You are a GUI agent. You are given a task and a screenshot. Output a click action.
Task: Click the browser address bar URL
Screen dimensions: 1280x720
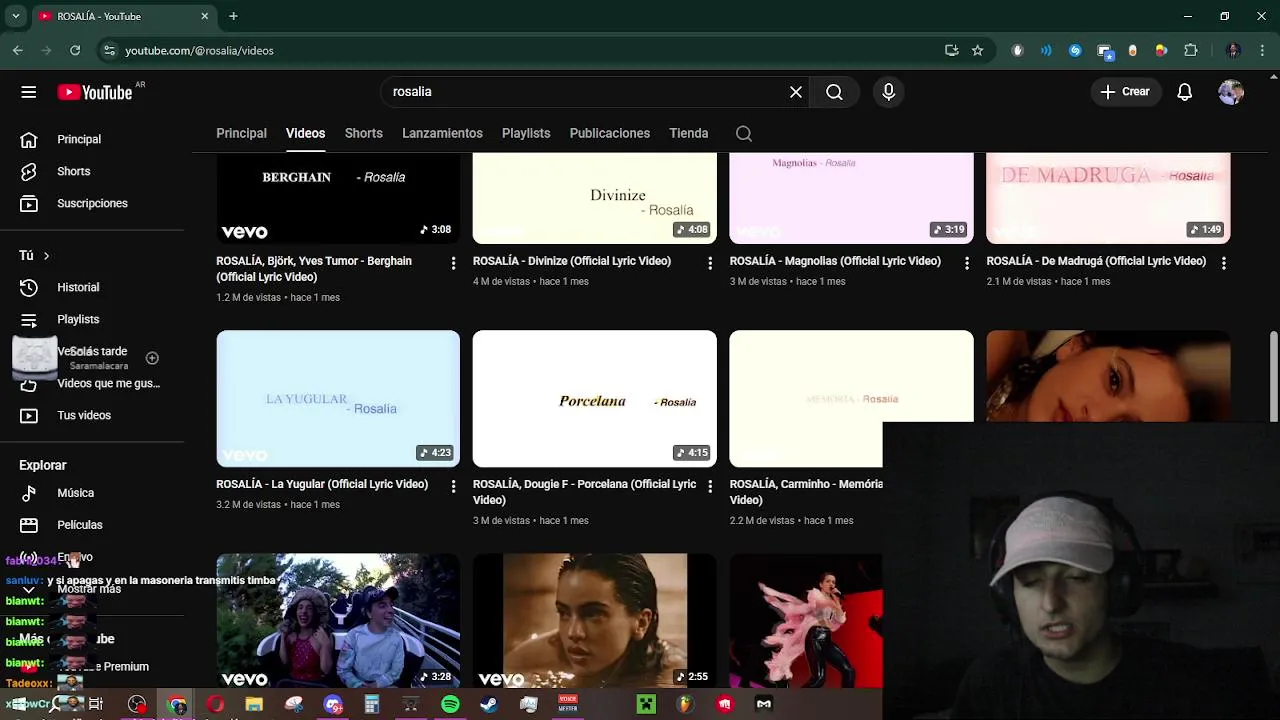click(199, 50)
